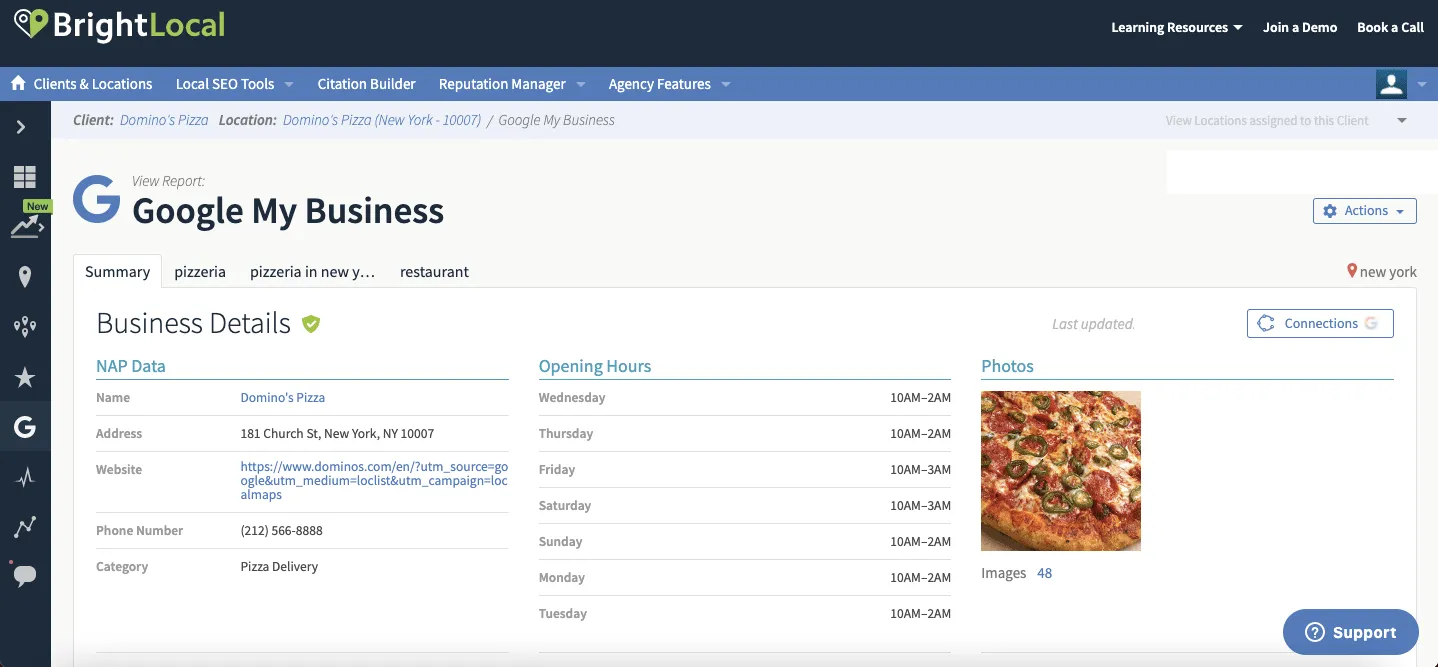1438x667 pixels.
Task: Open the dominos.com website URL link
Action: click(374, 481)
